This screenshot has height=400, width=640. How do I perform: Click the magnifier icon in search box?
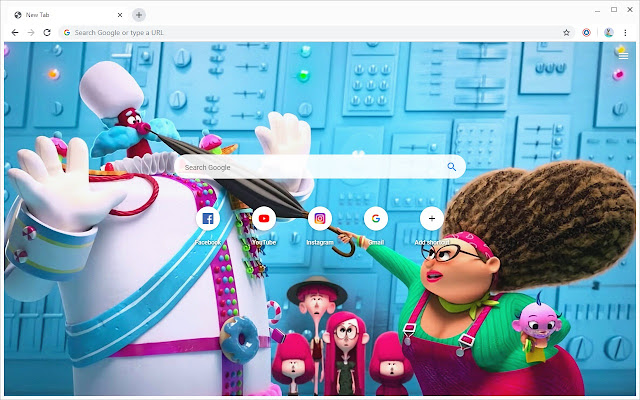(451, 167)
